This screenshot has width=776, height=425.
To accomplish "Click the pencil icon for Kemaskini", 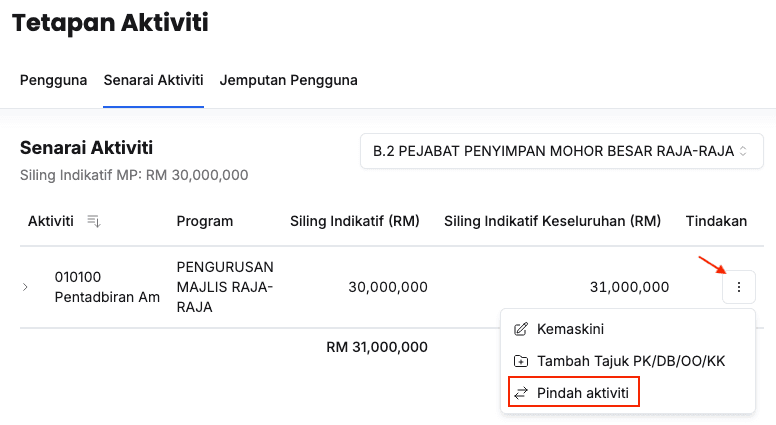I will (520, 329).
